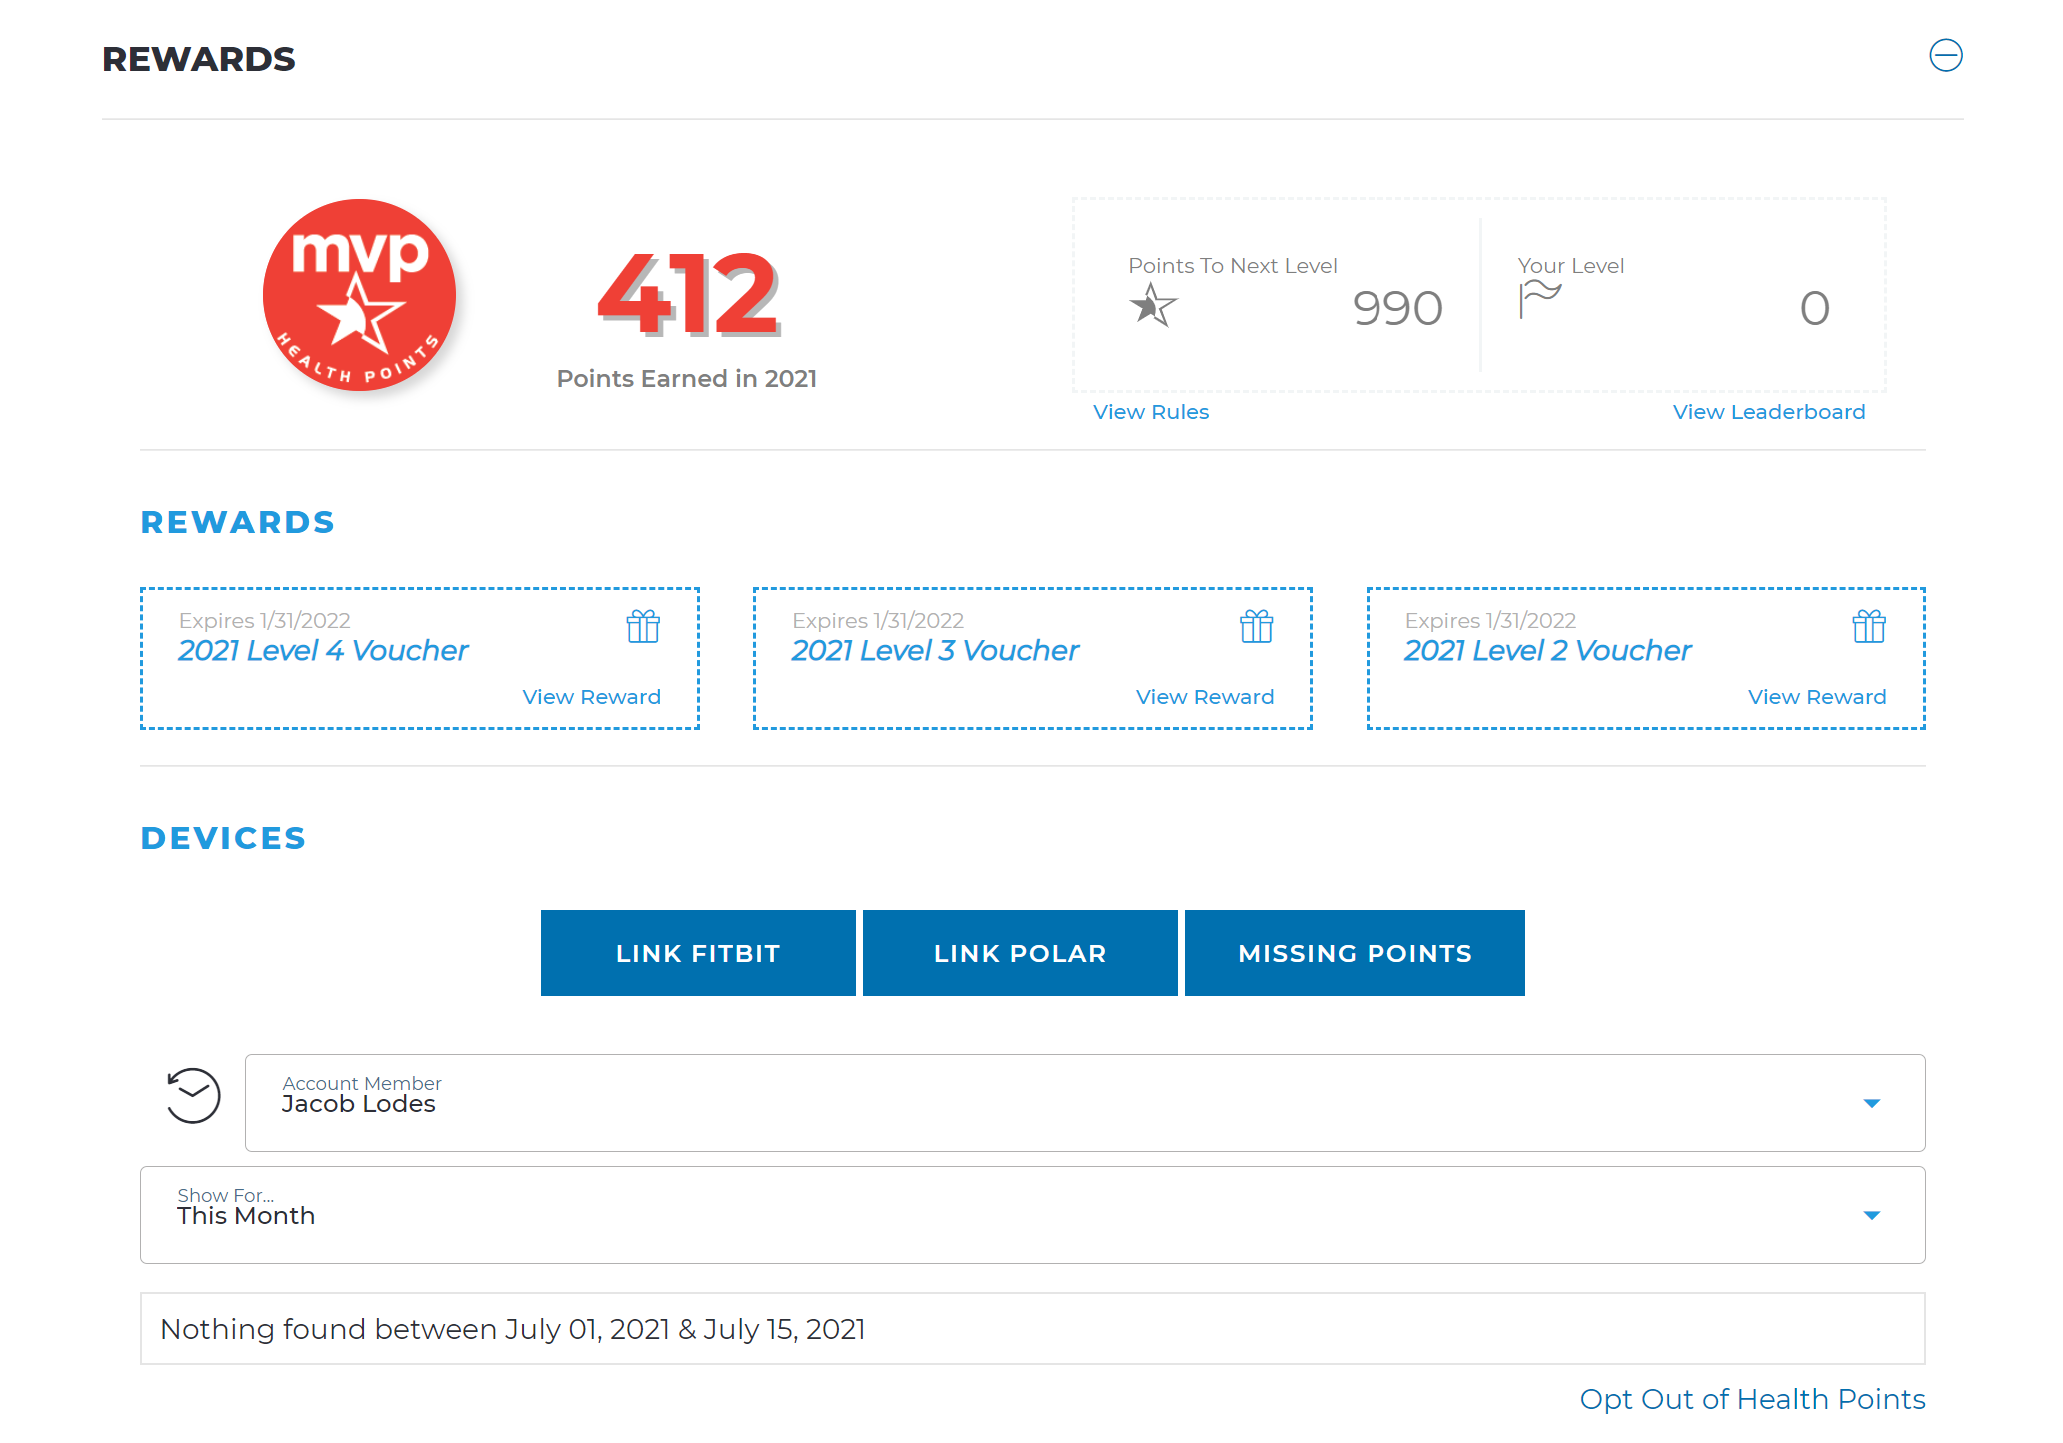This screenshot has height=1443, width=2063.
Task: Click the gift icon on Level 4 Voucher
Action: click(643, 627)
